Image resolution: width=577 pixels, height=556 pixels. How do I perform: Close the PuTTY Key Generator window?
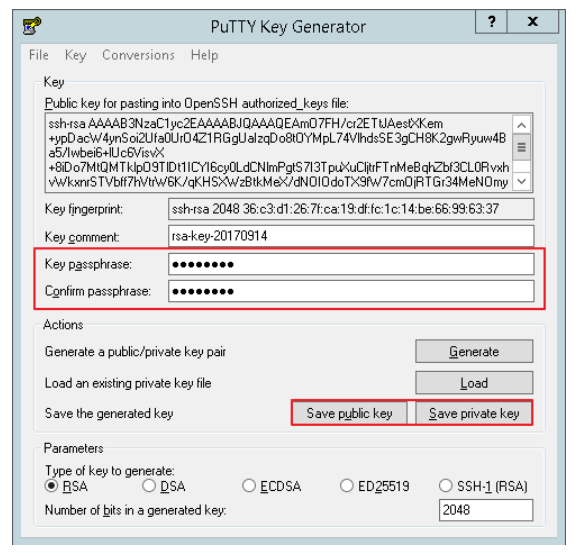click(x=532, y=22)
